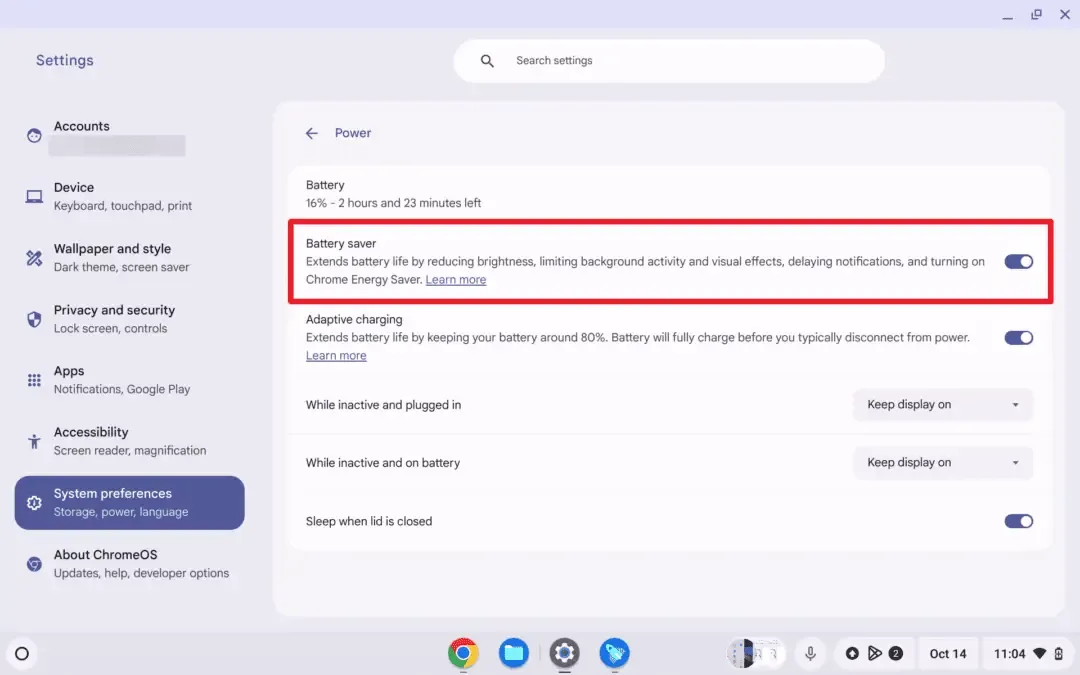
Task: Select Wallpaper and style in the sidebar
Action: [129, 258]
